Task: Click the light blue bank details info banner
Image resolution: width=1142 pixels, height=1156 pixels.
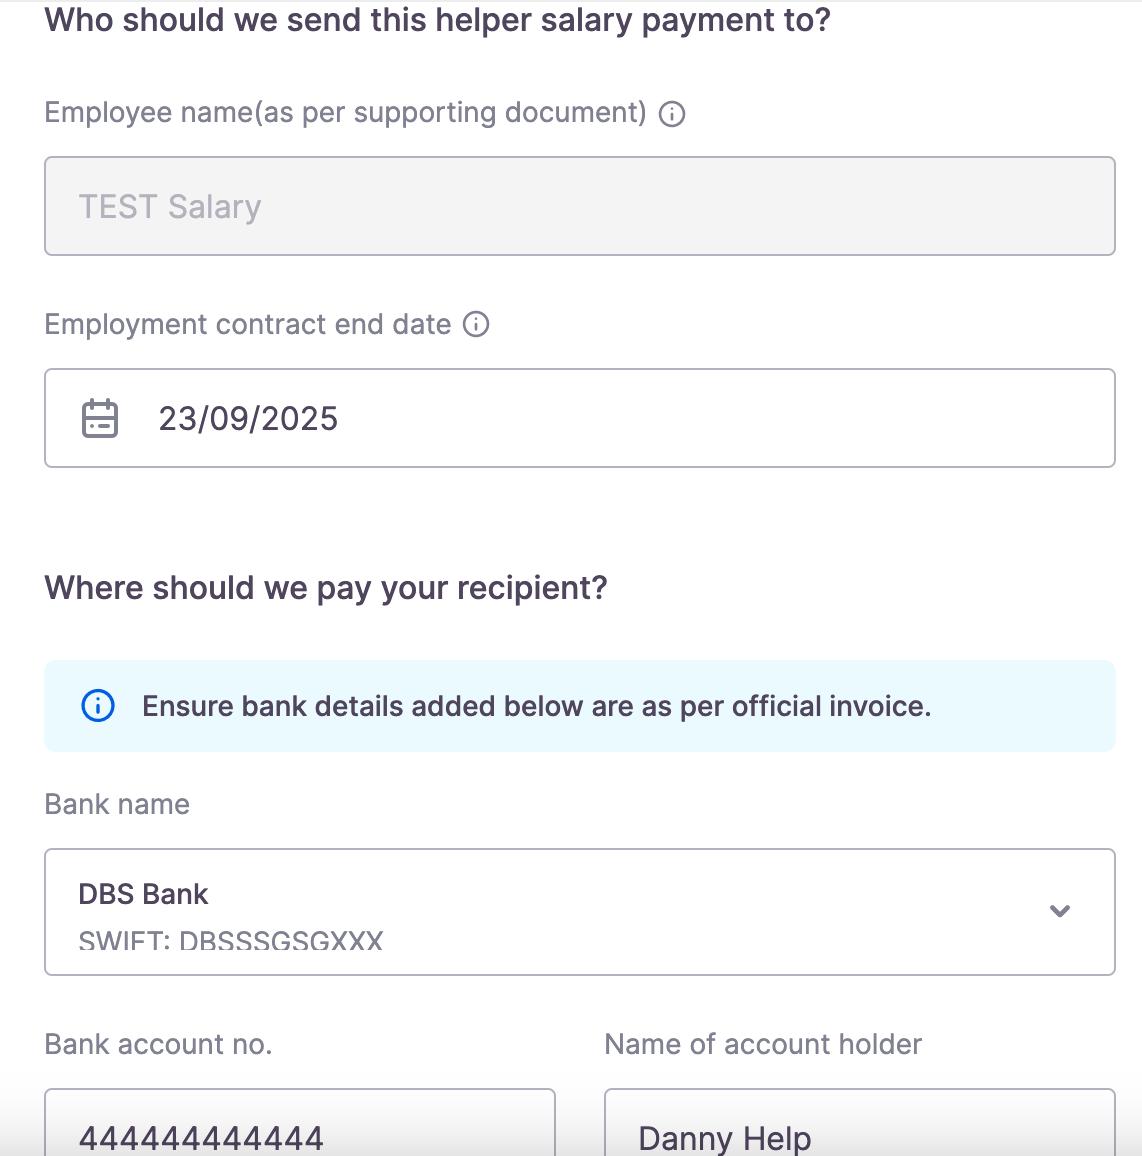Action: coord(579,706)
